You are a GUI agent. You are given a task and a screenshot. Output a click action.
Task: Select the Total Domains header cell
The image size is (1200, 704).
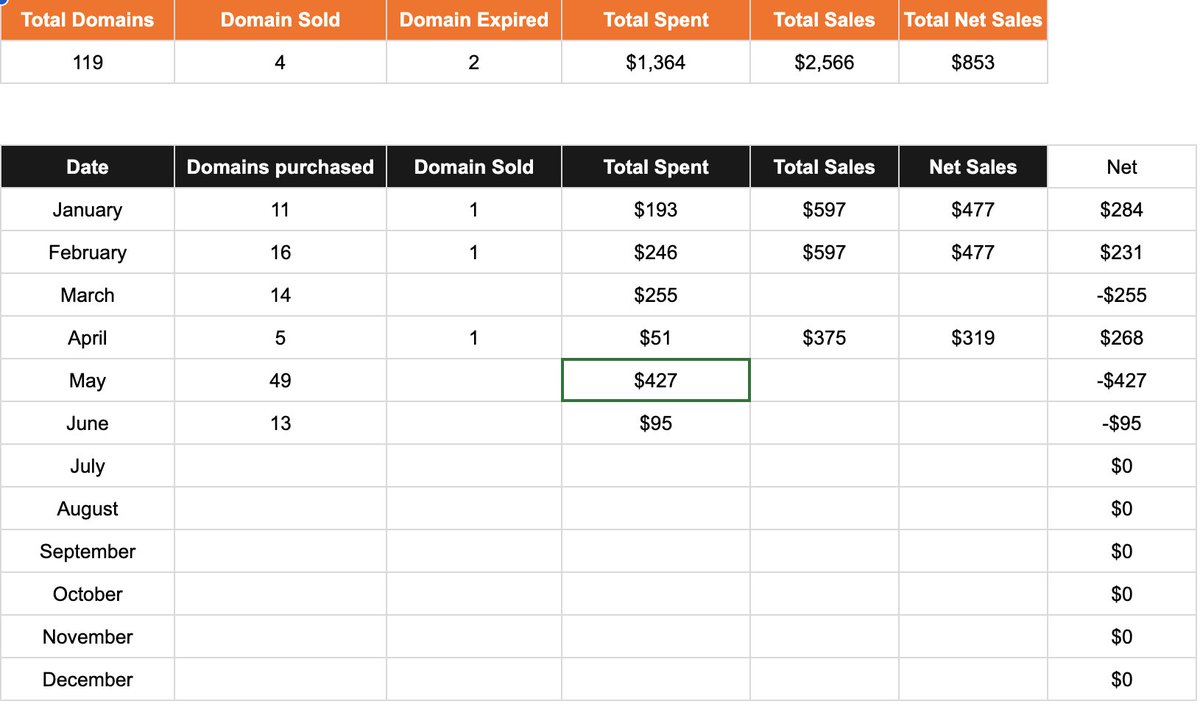(87, 20)
